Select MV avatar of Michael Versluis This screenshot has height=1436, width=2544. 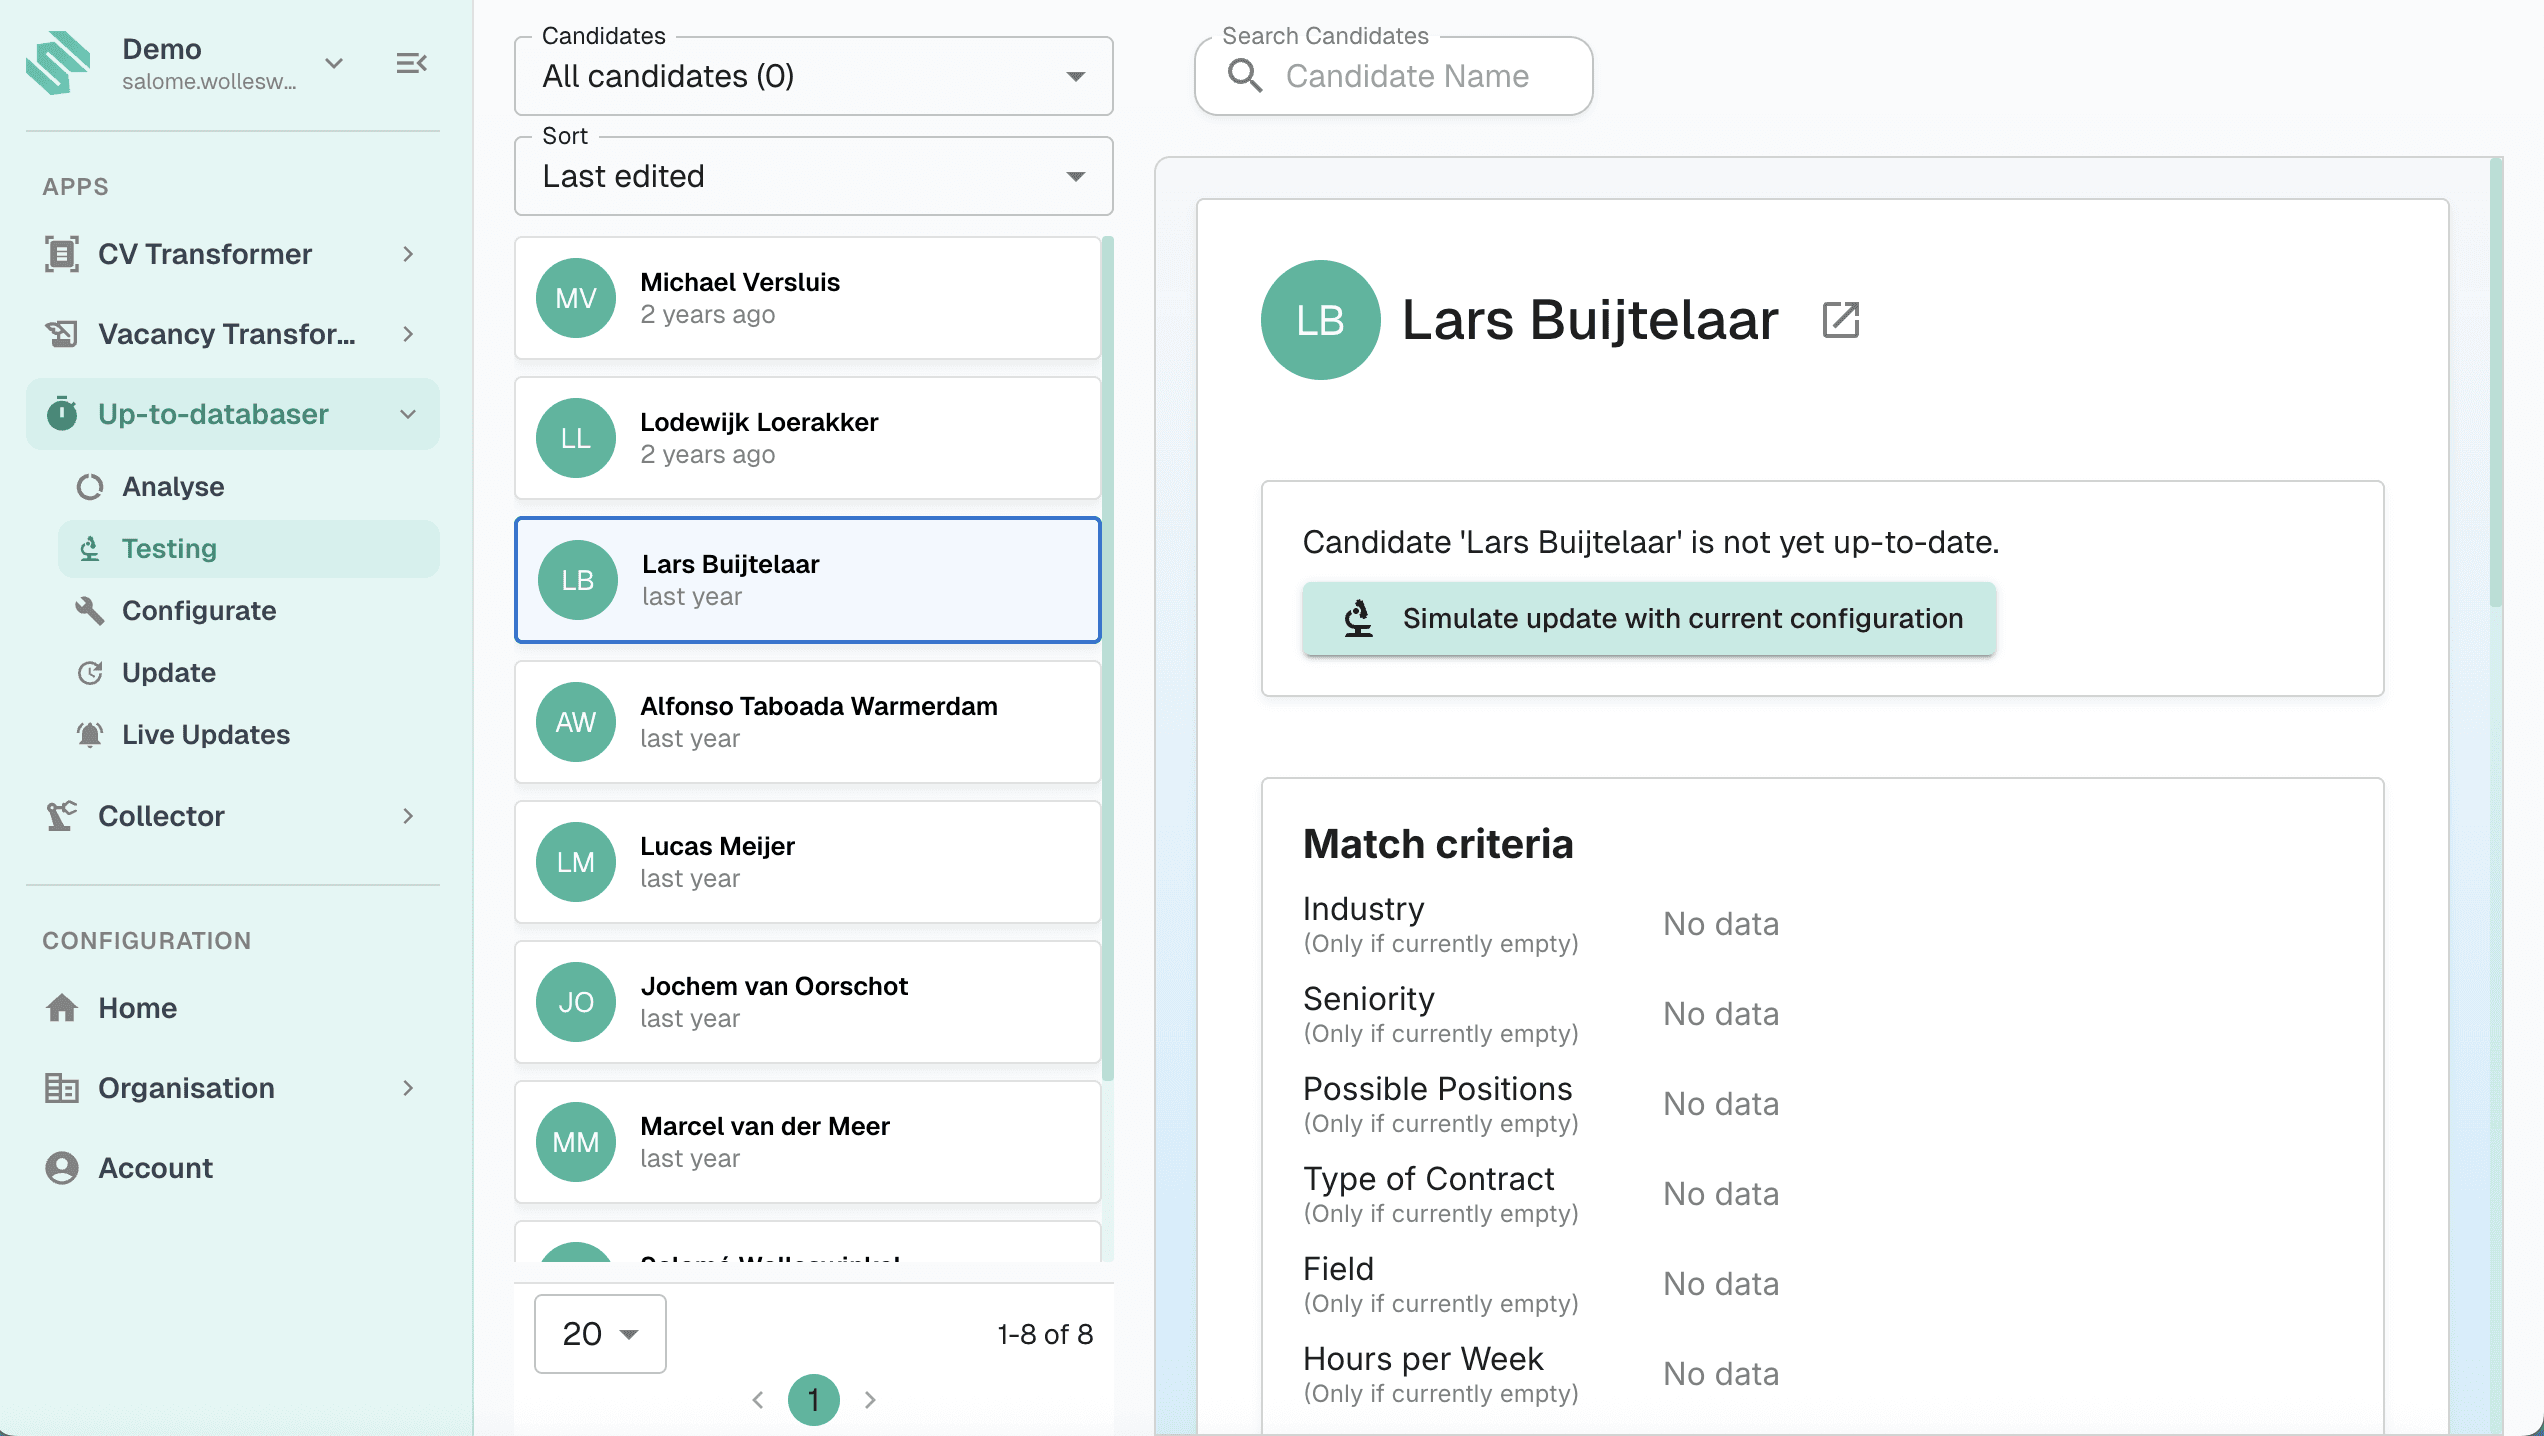click(x=576, y=298)
